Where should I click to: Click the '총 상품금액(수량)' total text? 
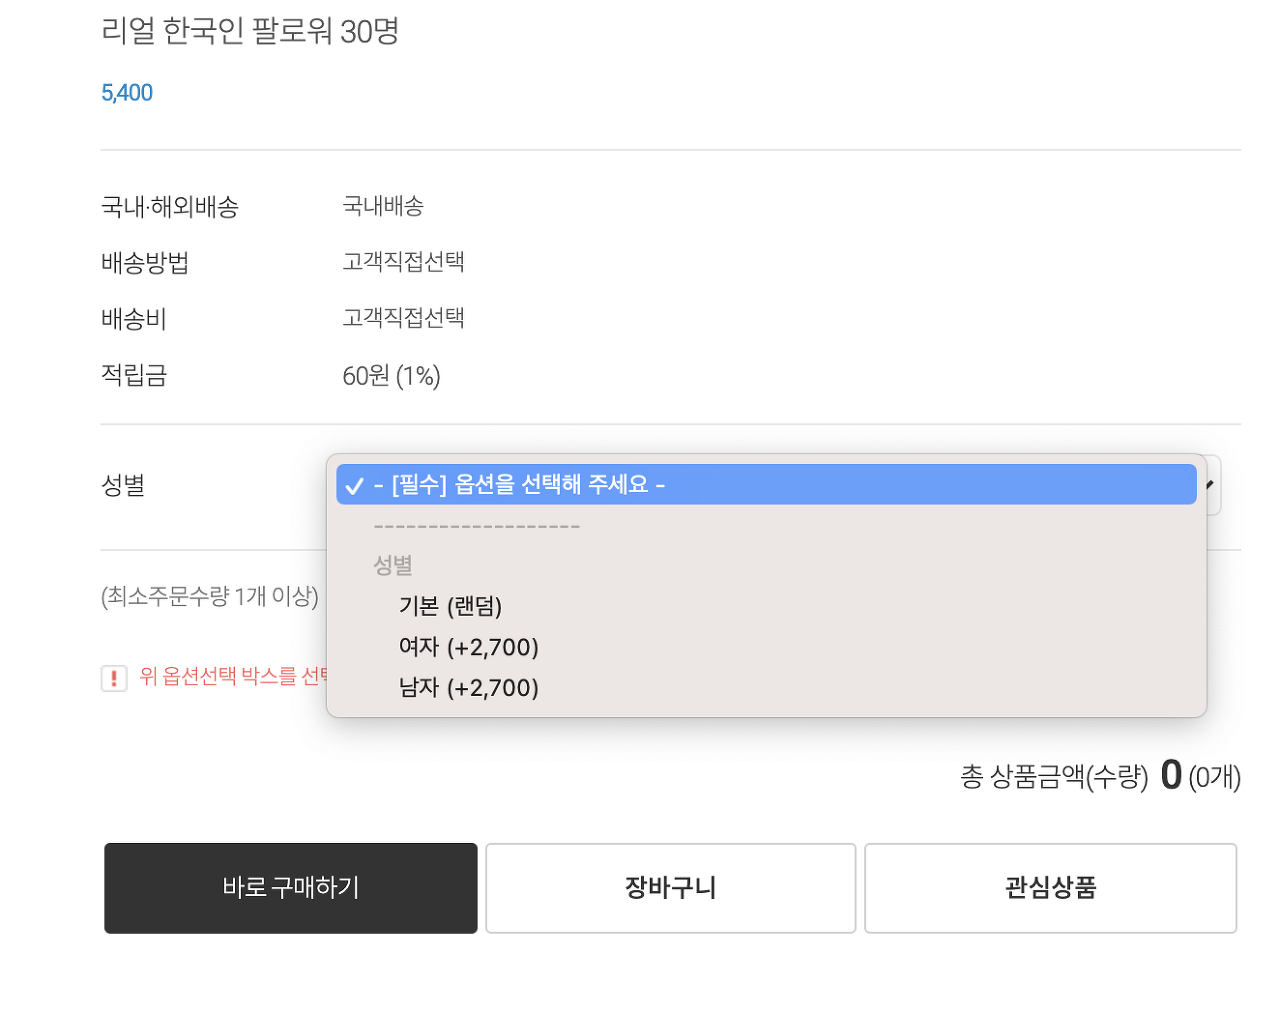pyautogui.click(x=1054, y=777)
